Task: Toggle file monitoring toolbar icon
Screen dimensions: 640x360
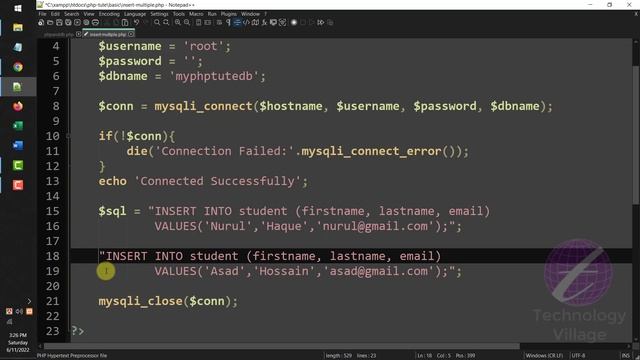Action: tap(283, 22)
